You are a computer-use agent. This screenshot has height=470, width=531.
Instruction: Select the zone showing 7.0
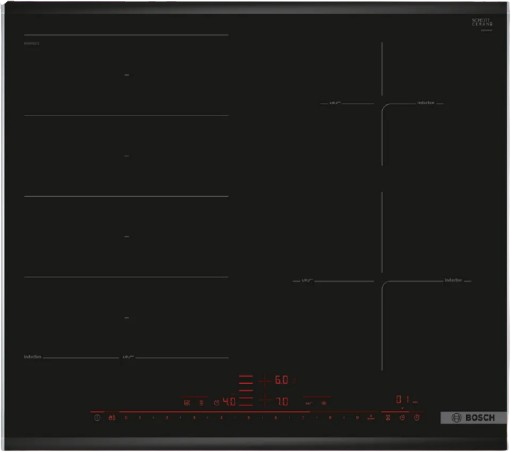[282, 402]
